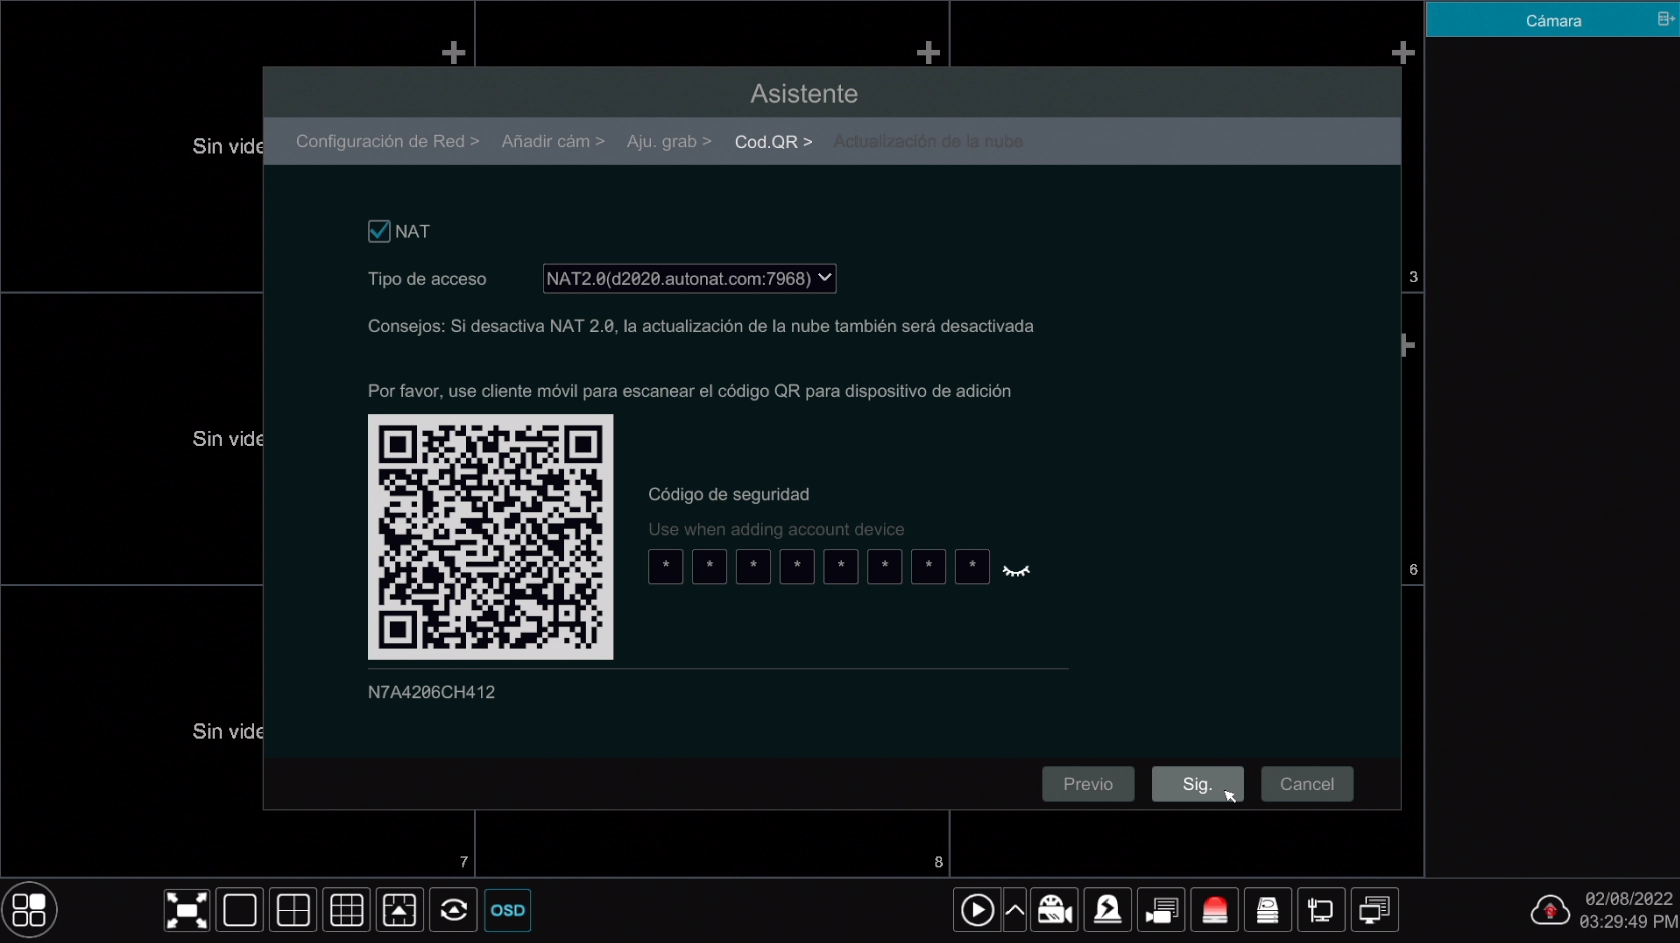Start the sequence dwell rotation icon
The height and width of the screenshot is (943, 1680).
[454, 910]
